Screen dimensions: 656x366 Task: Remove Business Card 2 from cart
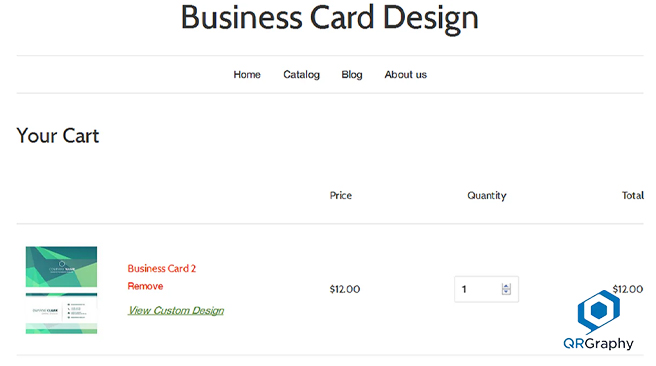click(x=145, y=286)
